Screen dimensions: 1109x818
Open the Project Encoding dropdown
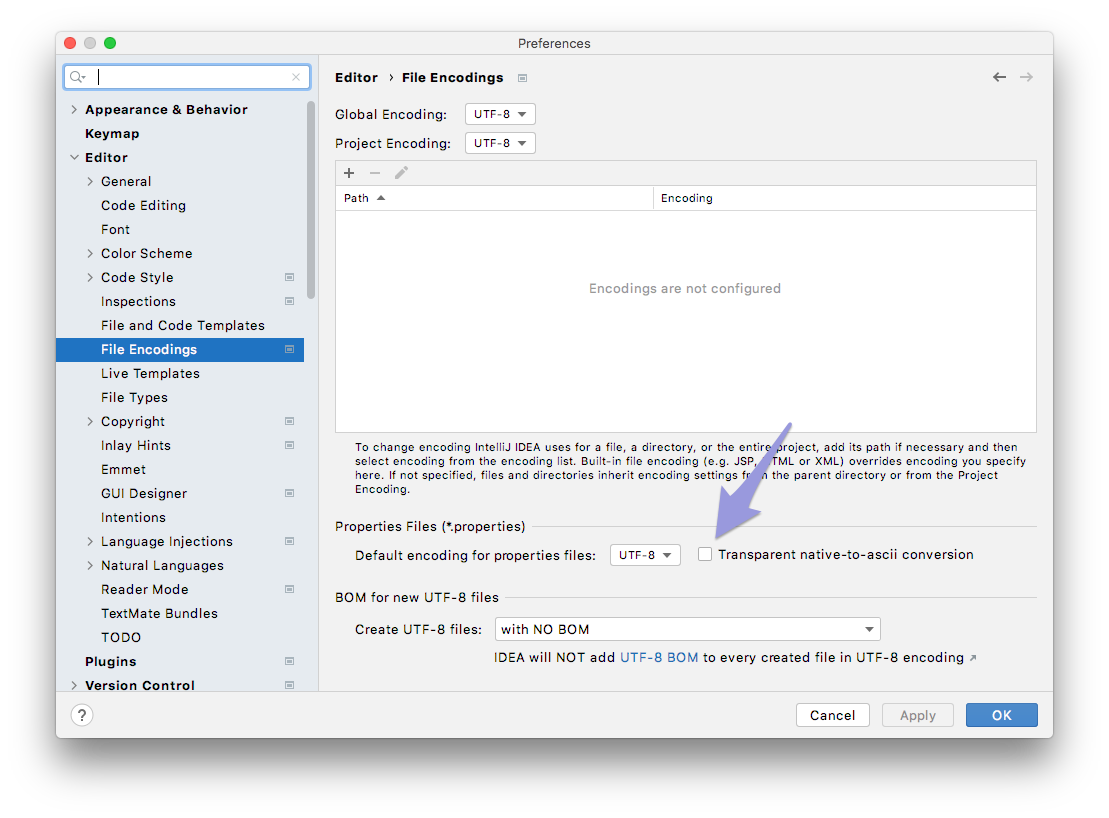pos(500,143)
